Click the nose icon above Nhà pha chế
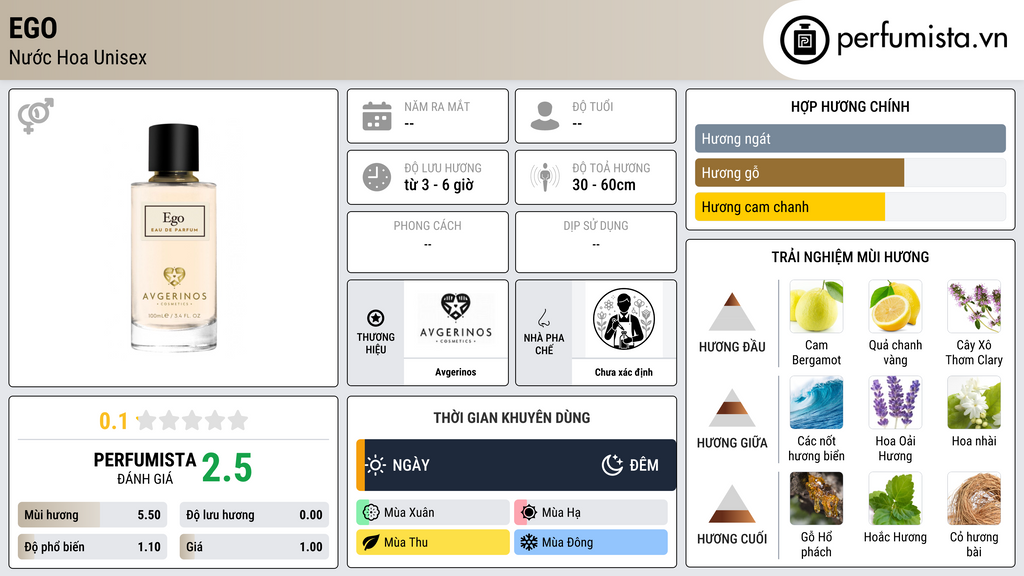 pos(543,318)
